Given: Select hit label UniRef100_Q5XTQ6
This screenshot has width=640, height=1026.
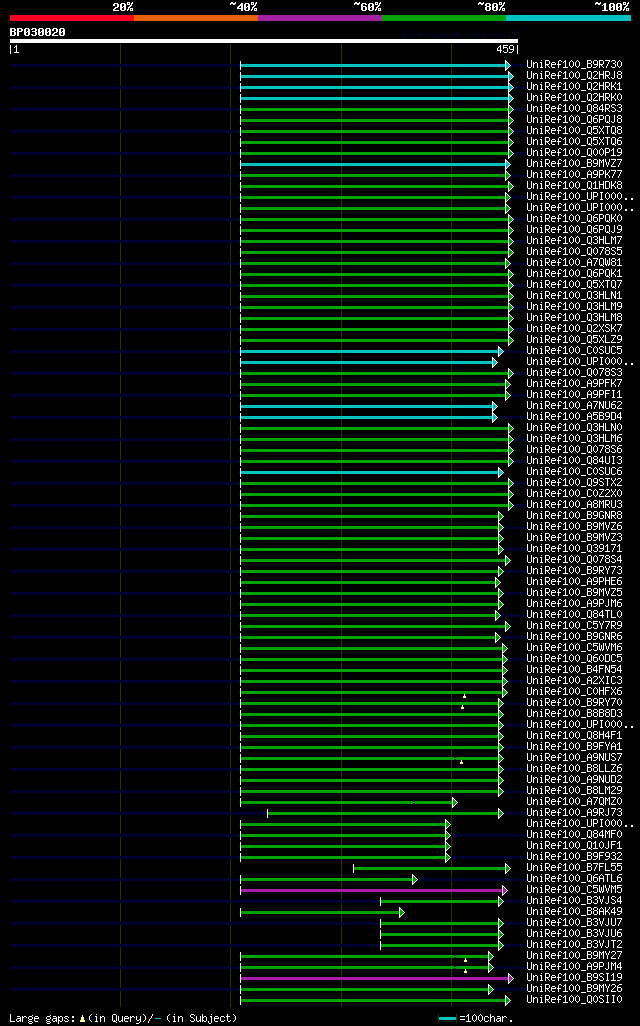Looking at the screenshot, I should tap(575, 141).
